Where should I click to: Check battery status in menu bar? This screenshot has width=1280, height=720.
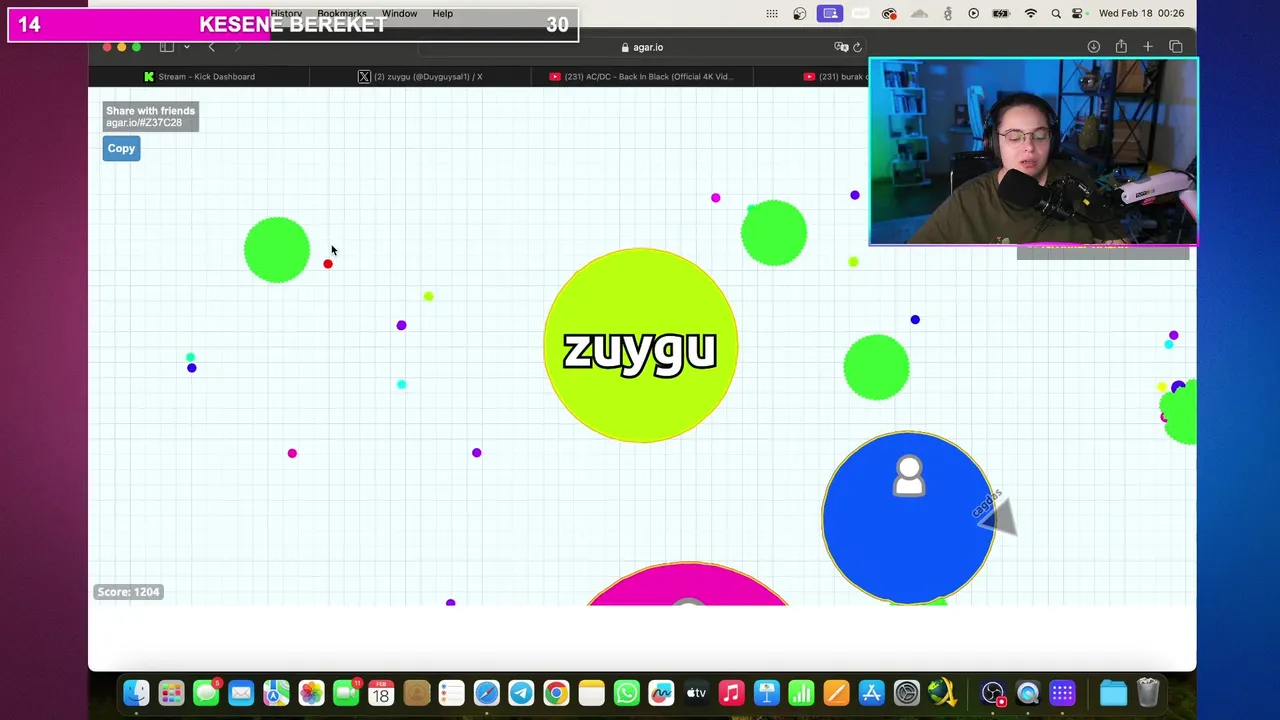coord(1001,13)
